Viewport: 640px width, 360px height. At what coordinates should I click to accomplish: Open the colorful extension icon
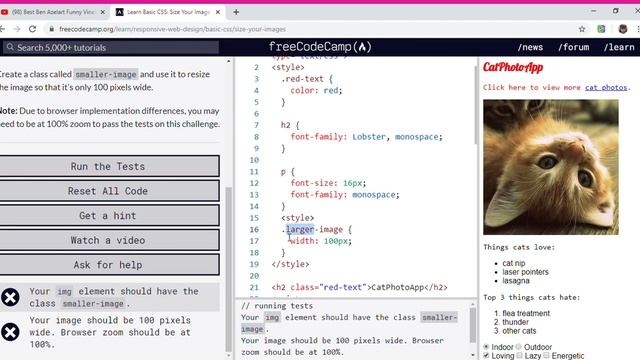(601, 29)
